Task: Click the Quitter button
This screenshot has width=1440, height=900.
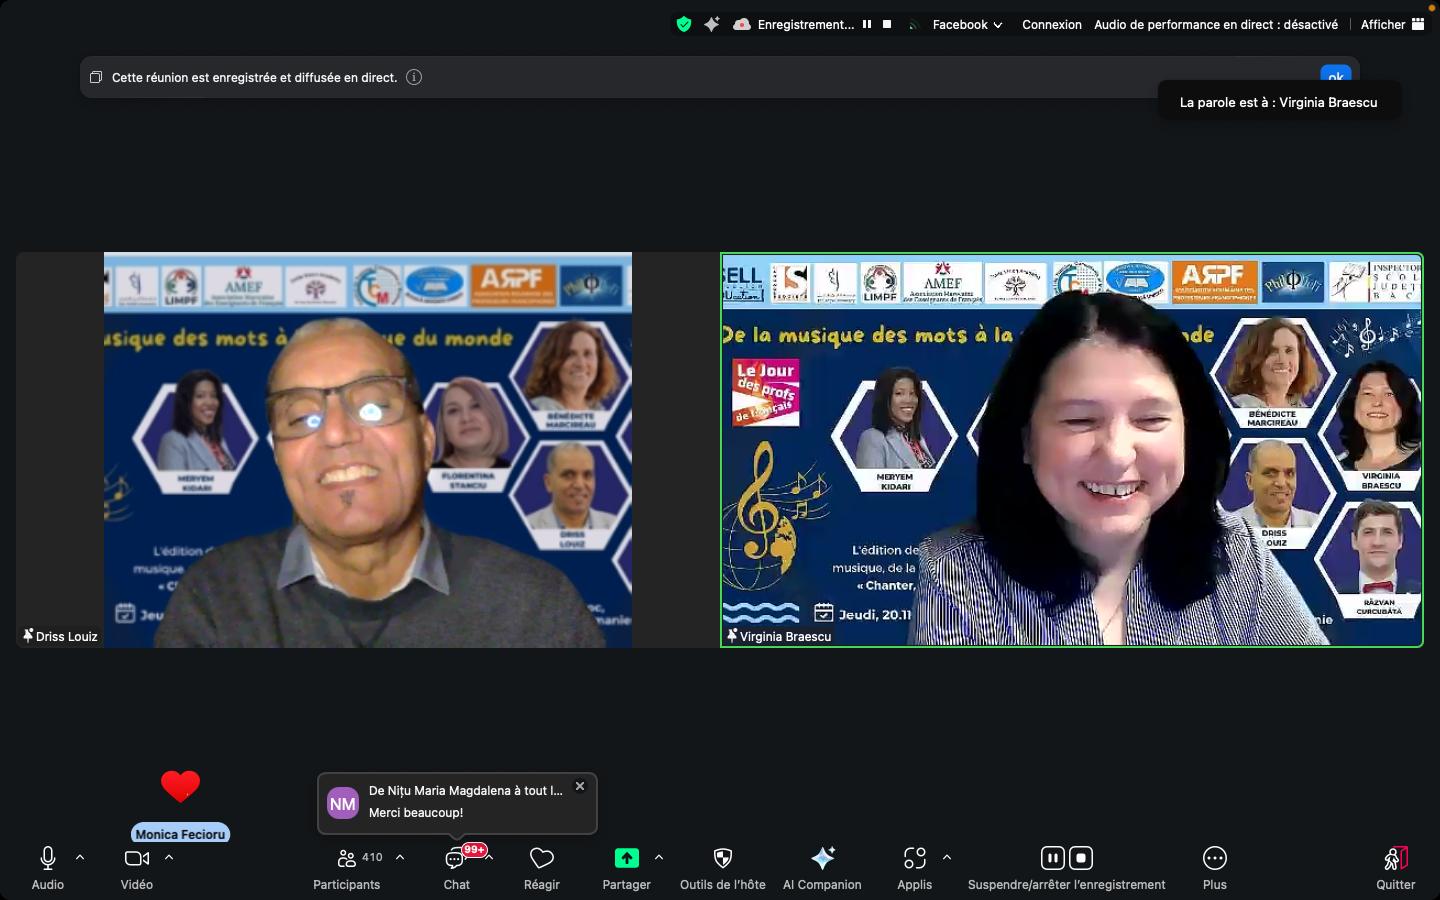Action: tap(1395, 859)
